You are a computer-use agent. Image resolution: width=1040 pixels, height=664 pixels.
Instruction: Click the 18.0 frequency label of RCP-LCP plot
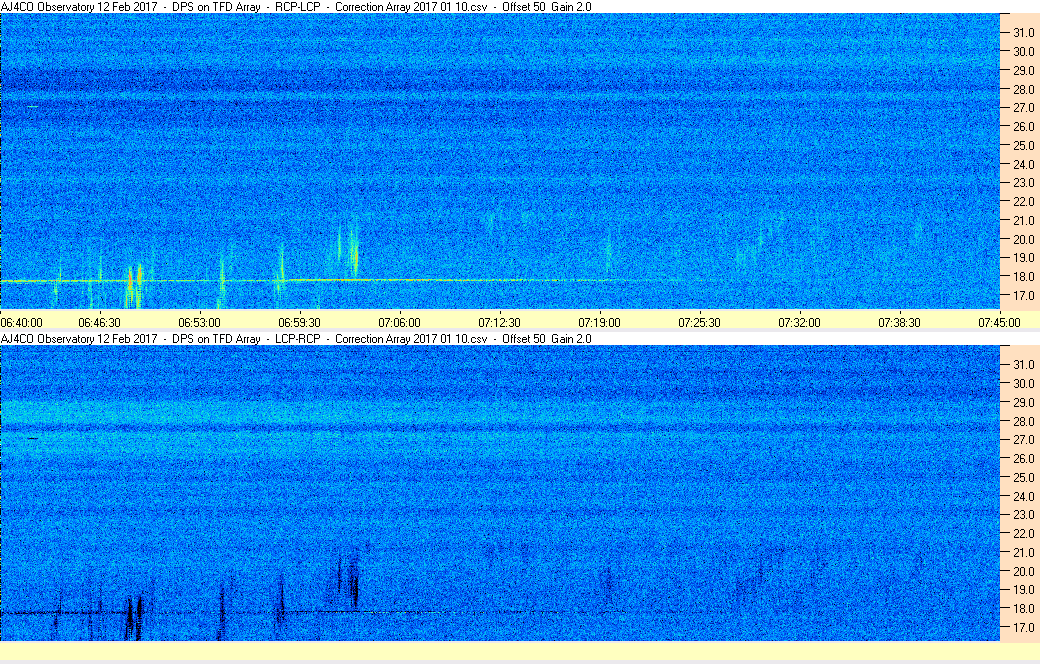tap(1023, 277)
